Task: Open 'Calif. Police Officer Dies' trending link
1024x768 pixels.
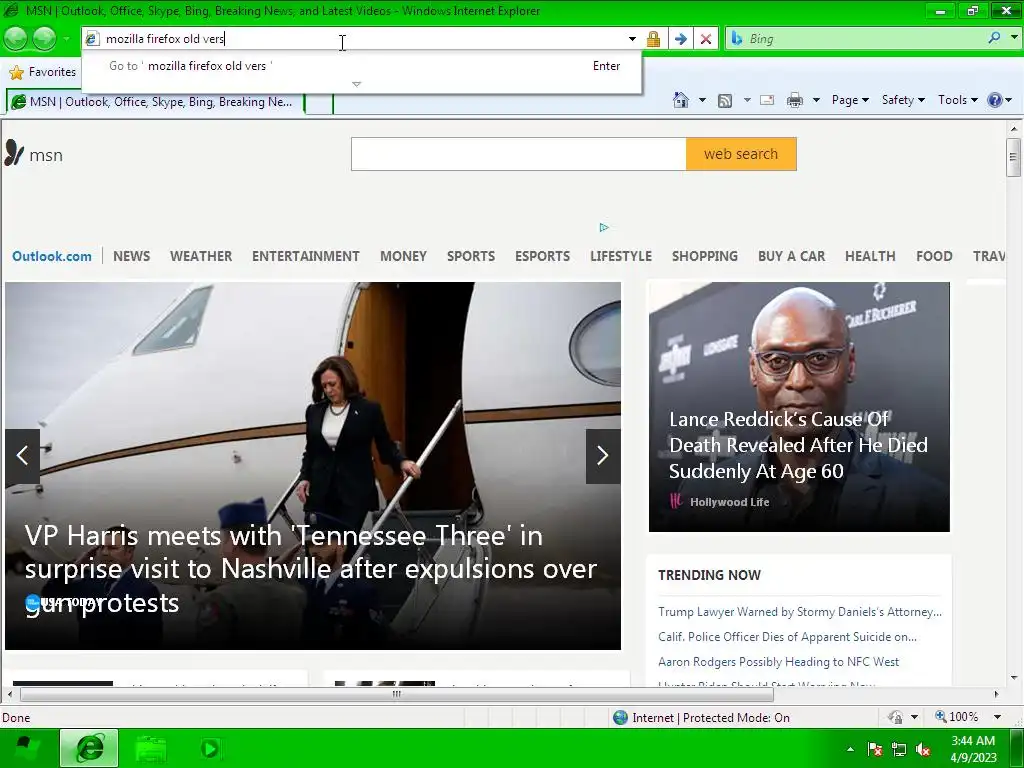Action: pos(788,637)
